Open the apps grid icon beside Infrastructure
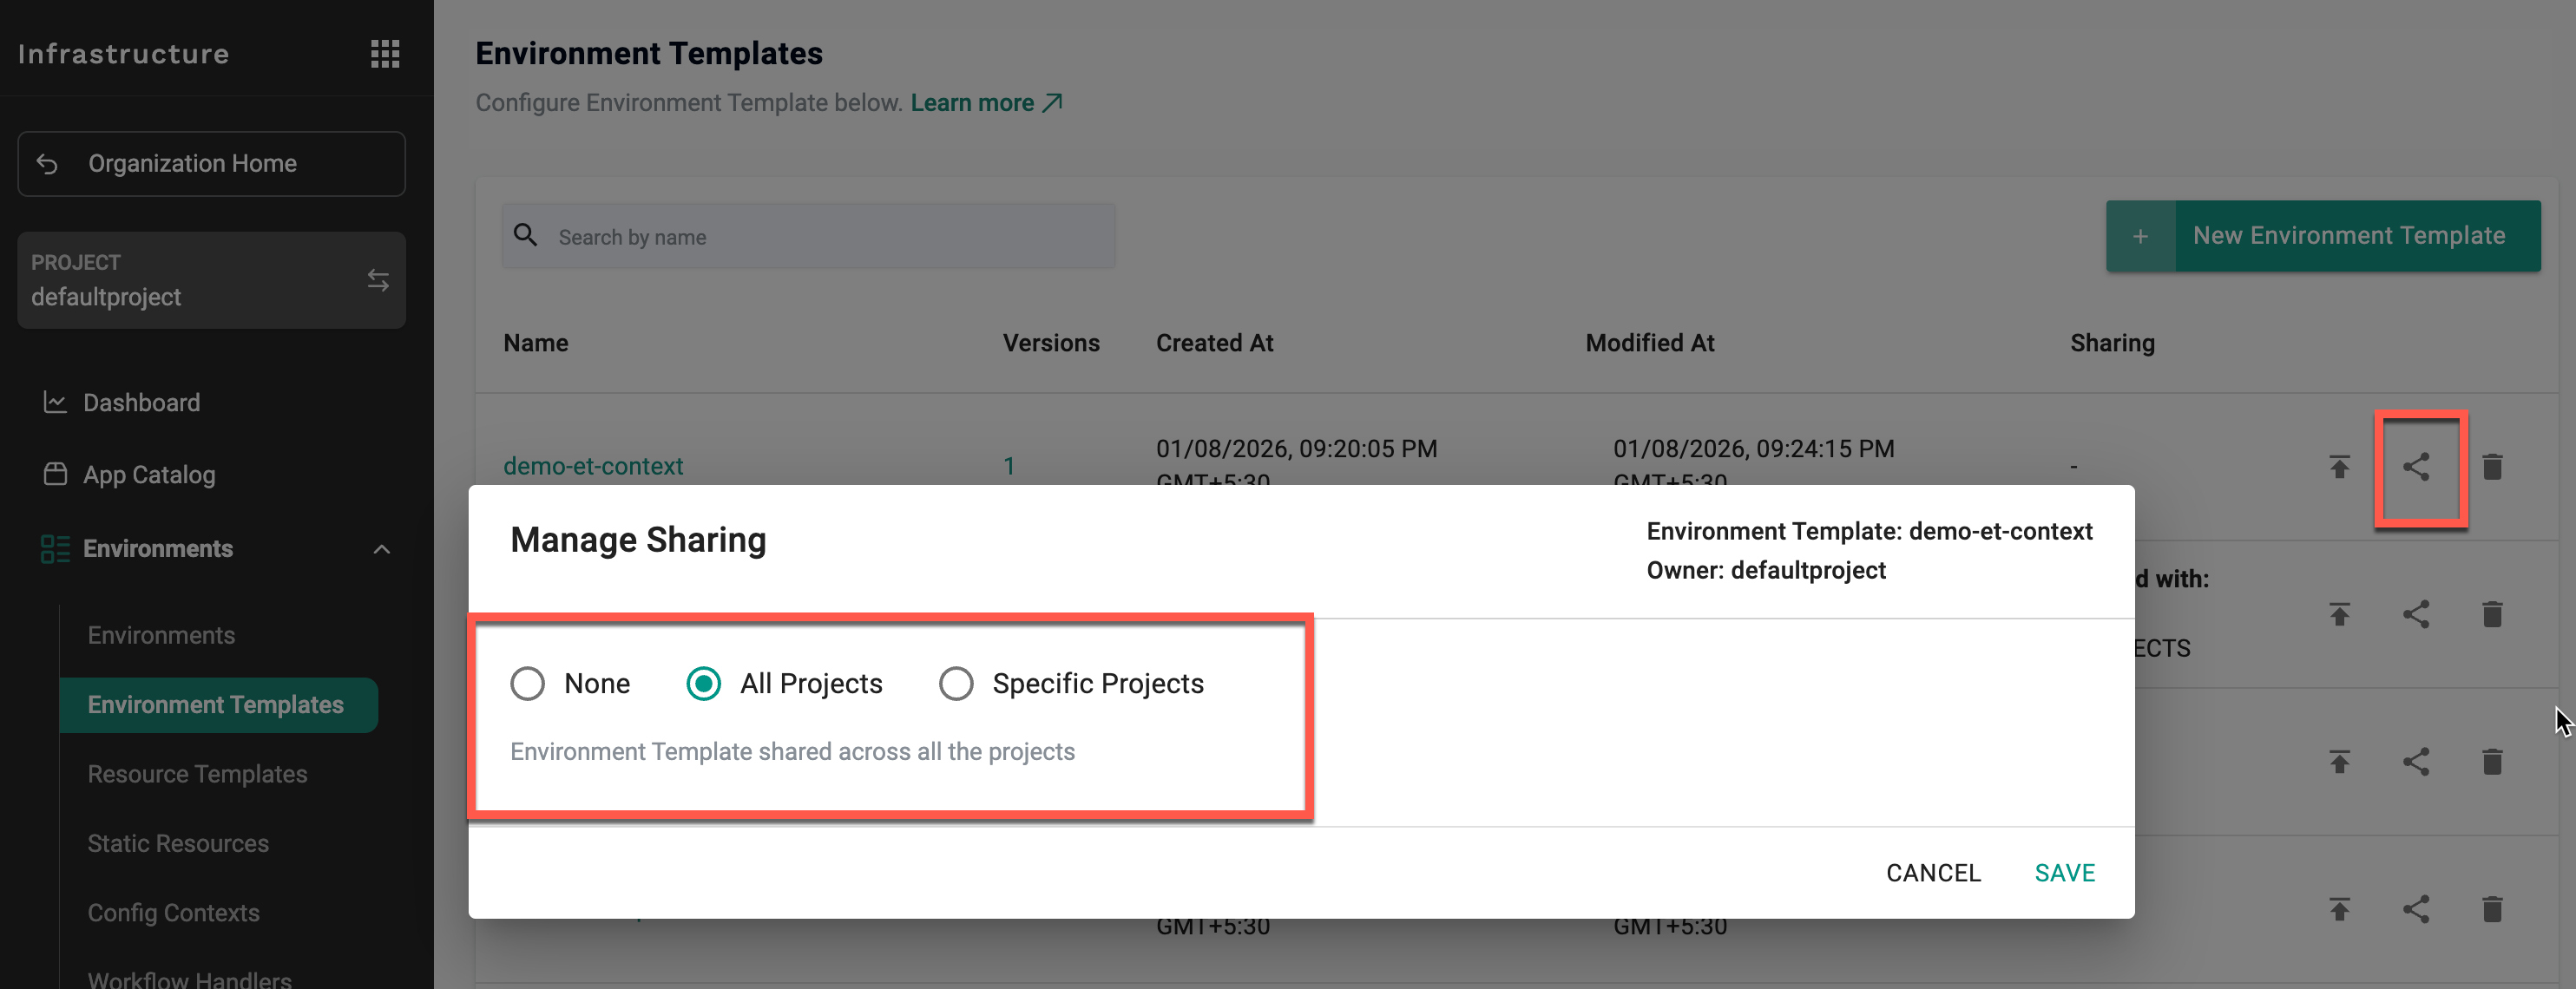2576x989 pixels. tap(385, 54)
